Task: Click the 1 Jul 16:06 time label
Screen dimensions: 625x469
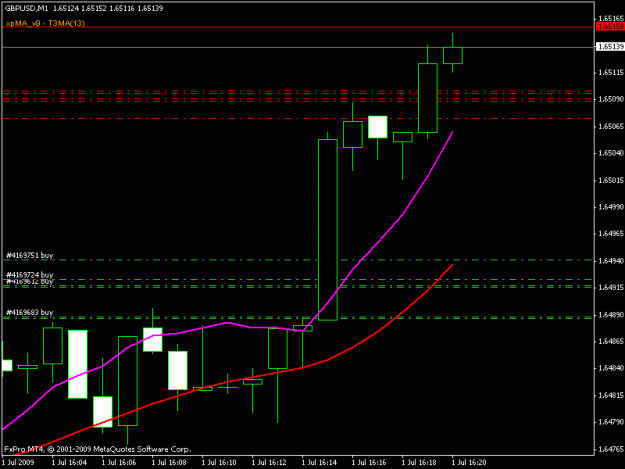Action: (119, 463)
